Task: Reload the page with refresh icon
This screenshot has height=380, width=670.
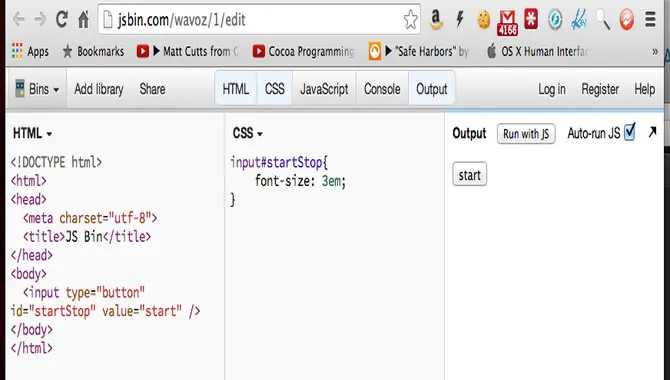Action: 62,19
